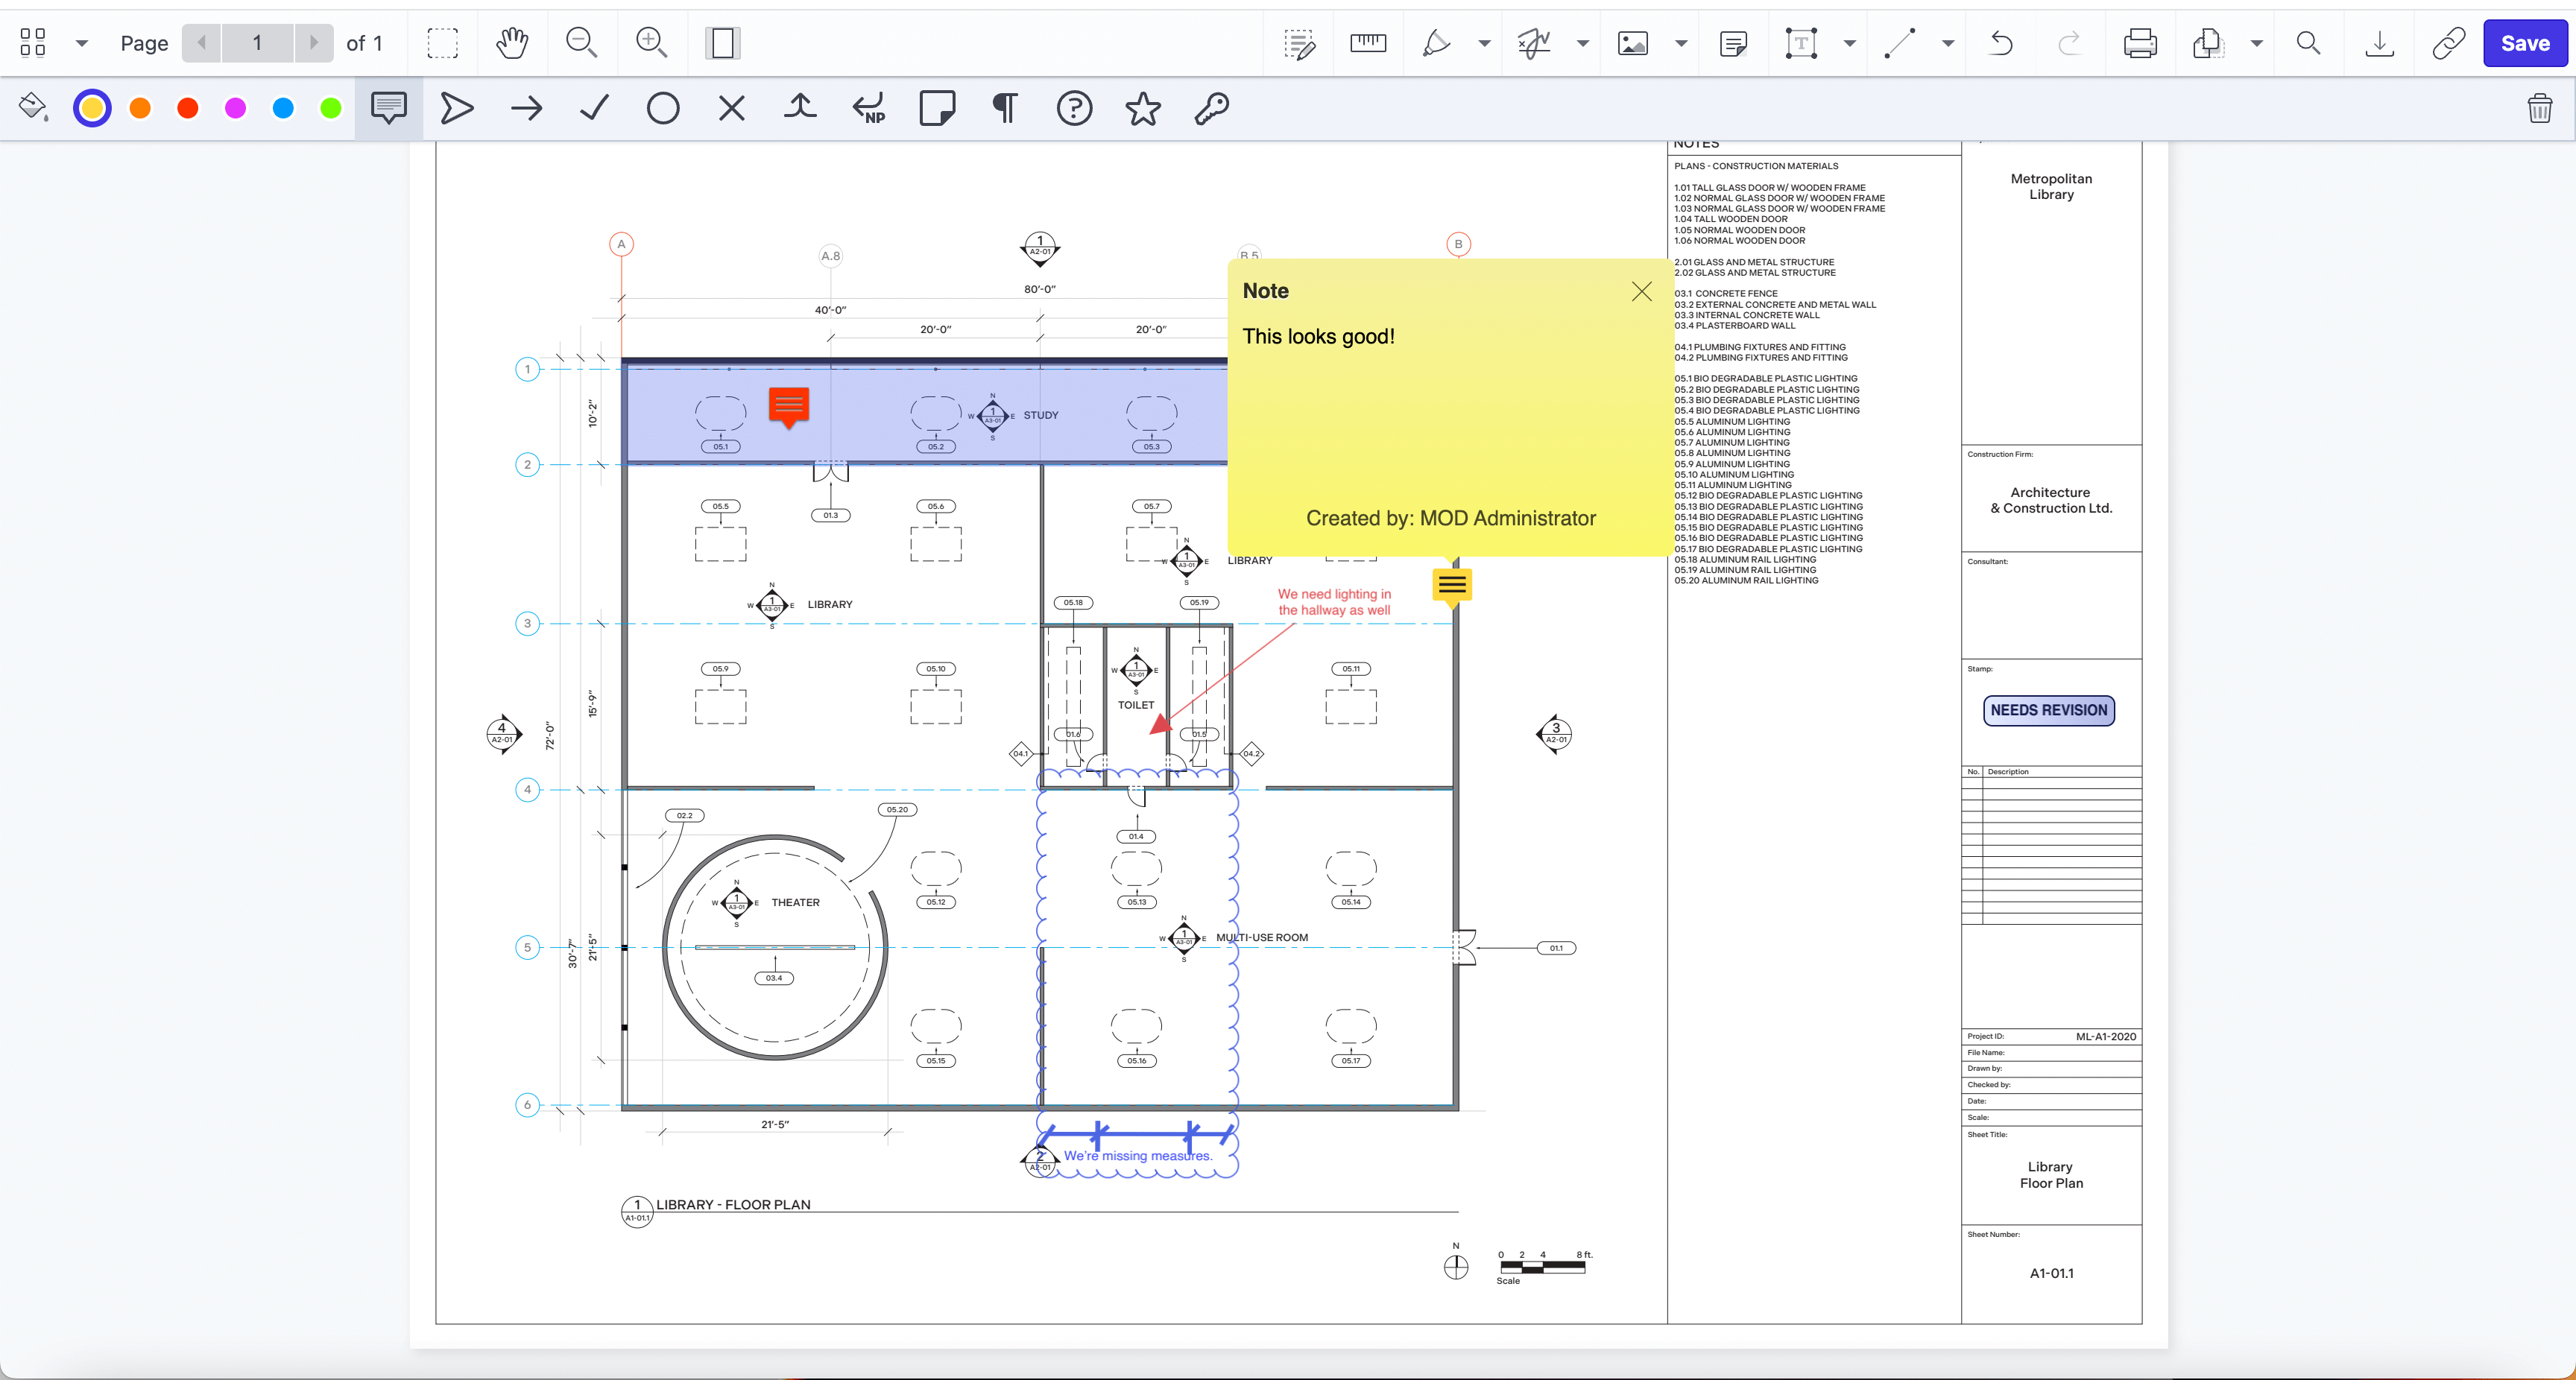
Task: Open the ink tool dropdown arrow
Action: (x=1484, y=43)
